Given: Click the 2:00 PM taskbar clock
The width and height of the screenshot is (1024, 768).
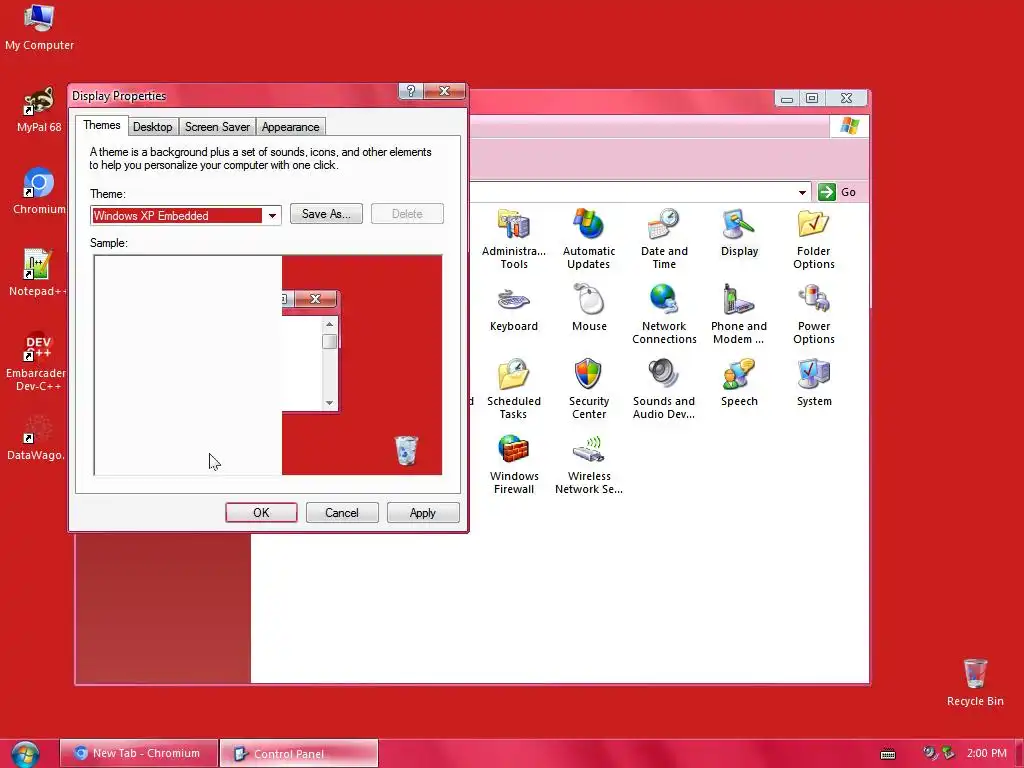Looking at the screenshot, I should tap(987, 753).
